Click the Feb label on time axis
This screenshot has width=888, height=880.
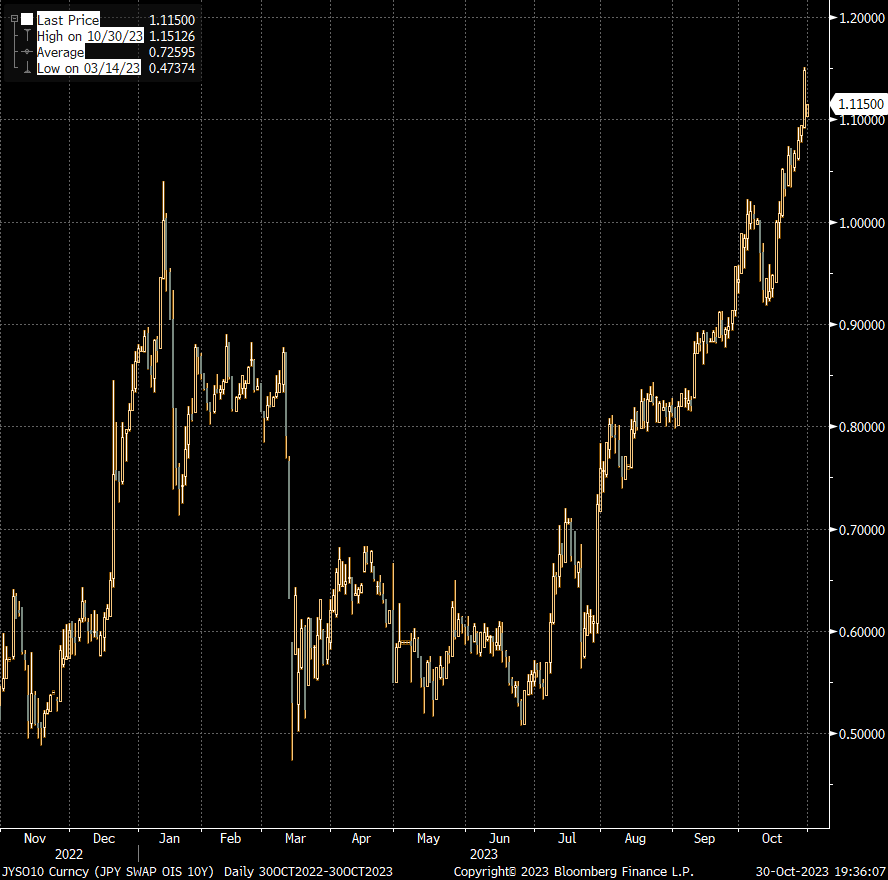click(230, 838)
